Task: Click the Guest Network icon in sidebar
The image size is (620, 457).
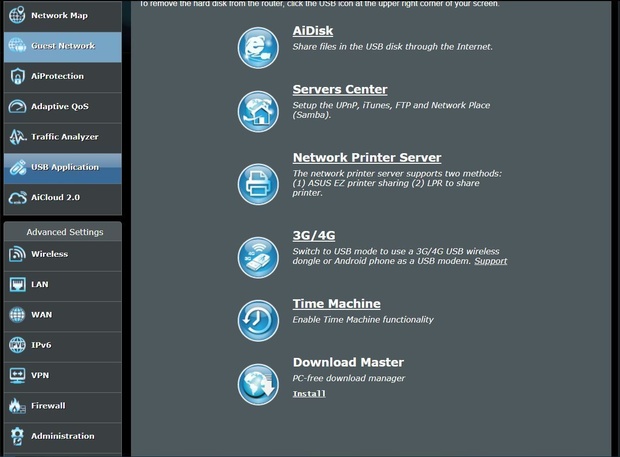Action: coord(17,46)
